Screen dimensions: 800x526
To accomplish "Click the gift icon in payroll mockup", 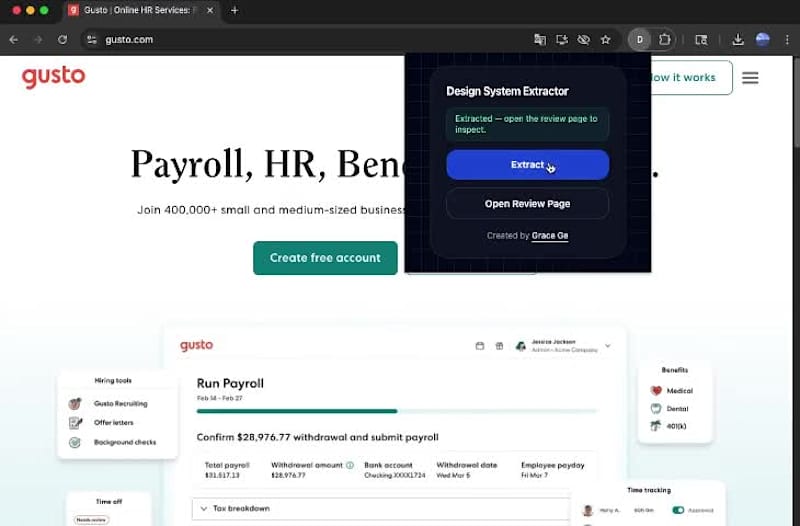I will (x=499, y=346).
